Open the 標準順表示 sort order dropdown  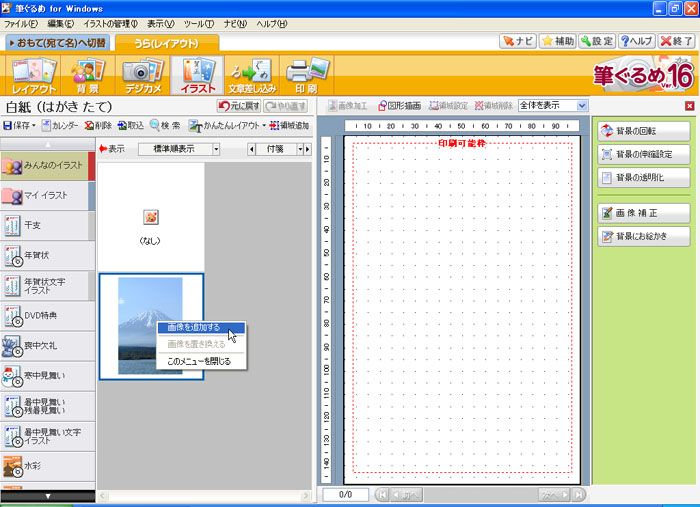click(216, 149)
